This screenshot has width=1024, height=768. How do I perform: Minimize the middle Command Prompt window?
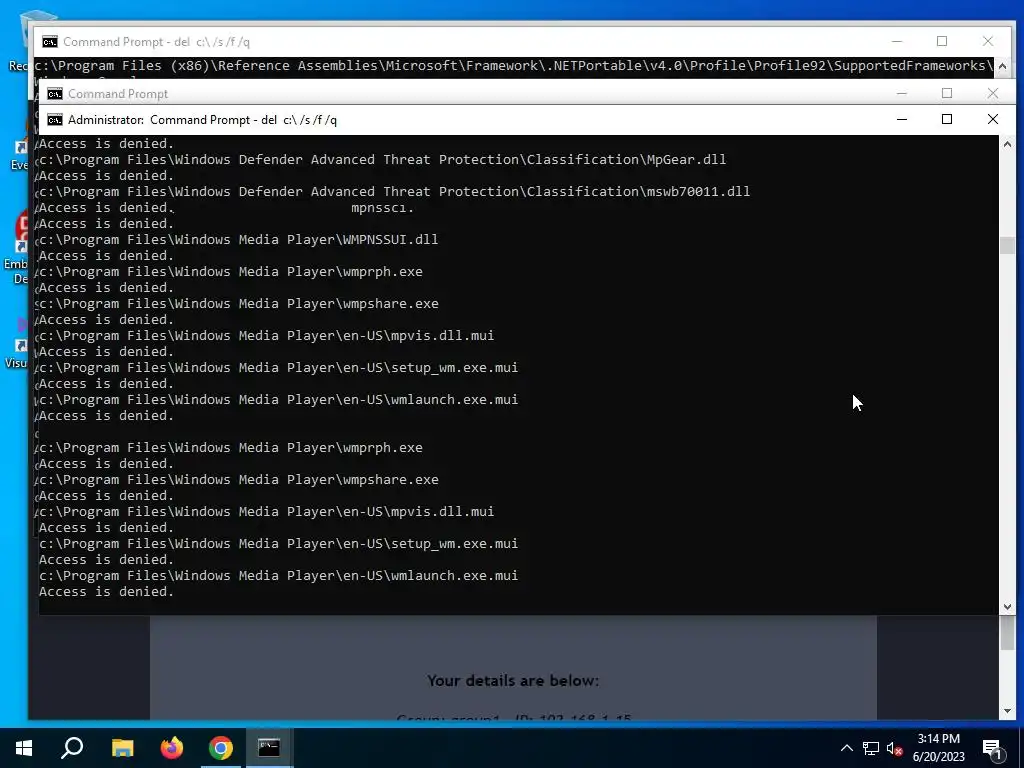pyautogui.click(x=902, y=93)
